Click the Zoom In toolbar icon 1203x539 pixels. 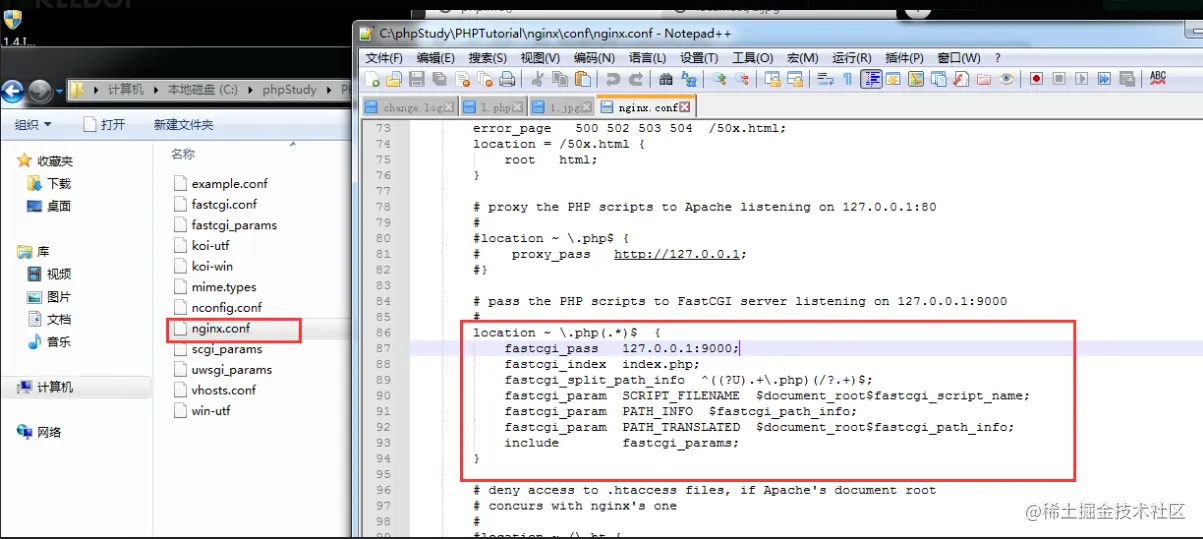pyautogui.click(x=719, y=79)
